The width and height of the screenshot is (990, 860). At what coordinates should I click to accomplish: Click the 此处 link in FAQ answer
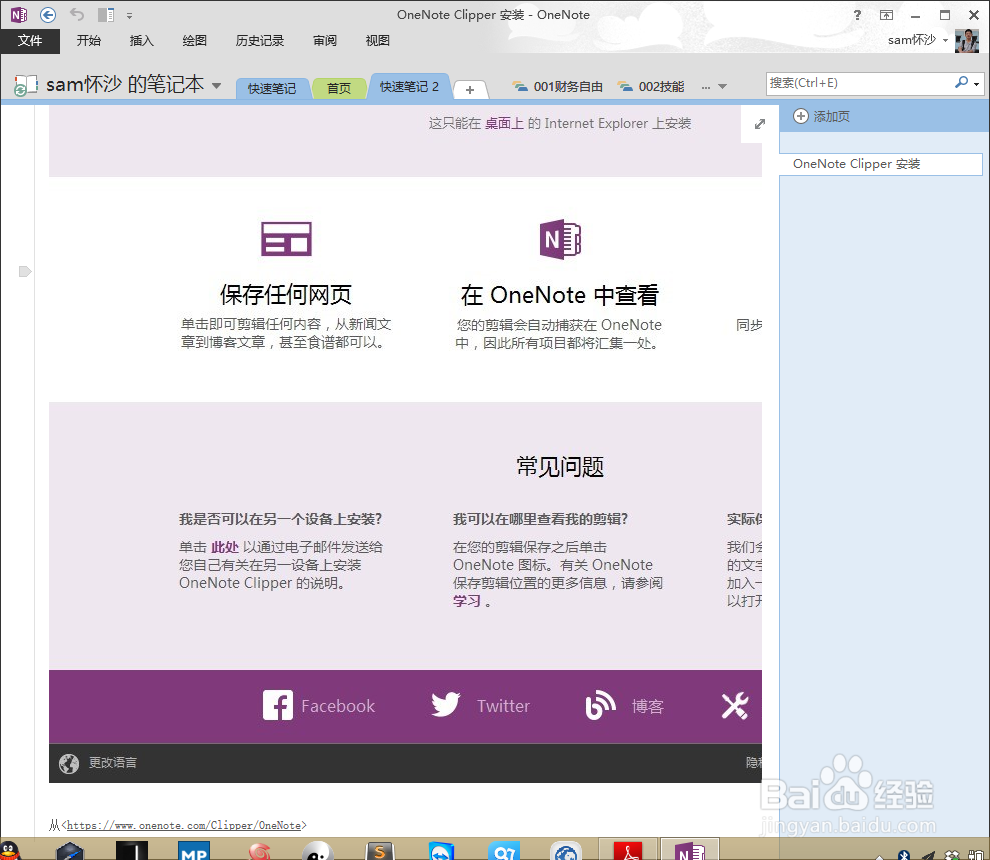click(225, 546)
